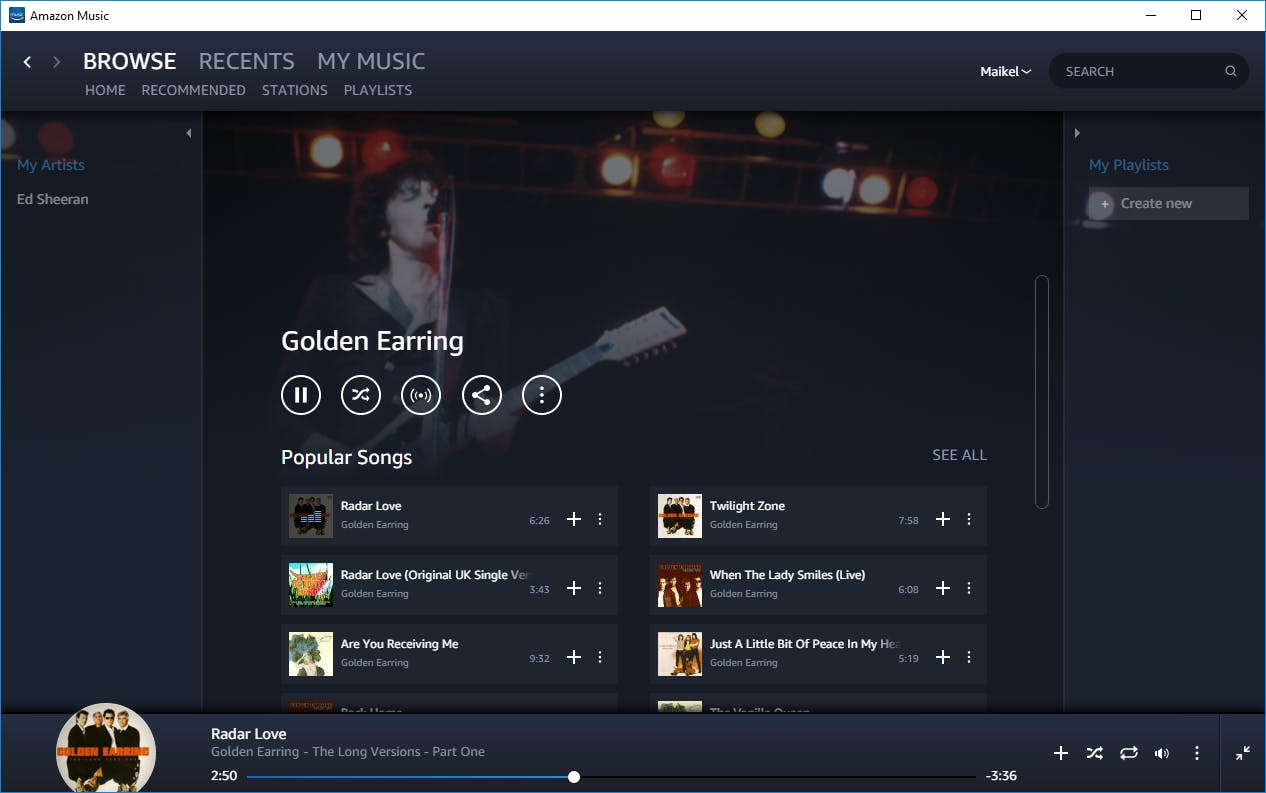1266x793 pixels.
Task: Open the My Playlists heading link
Action: [1129, 165]
